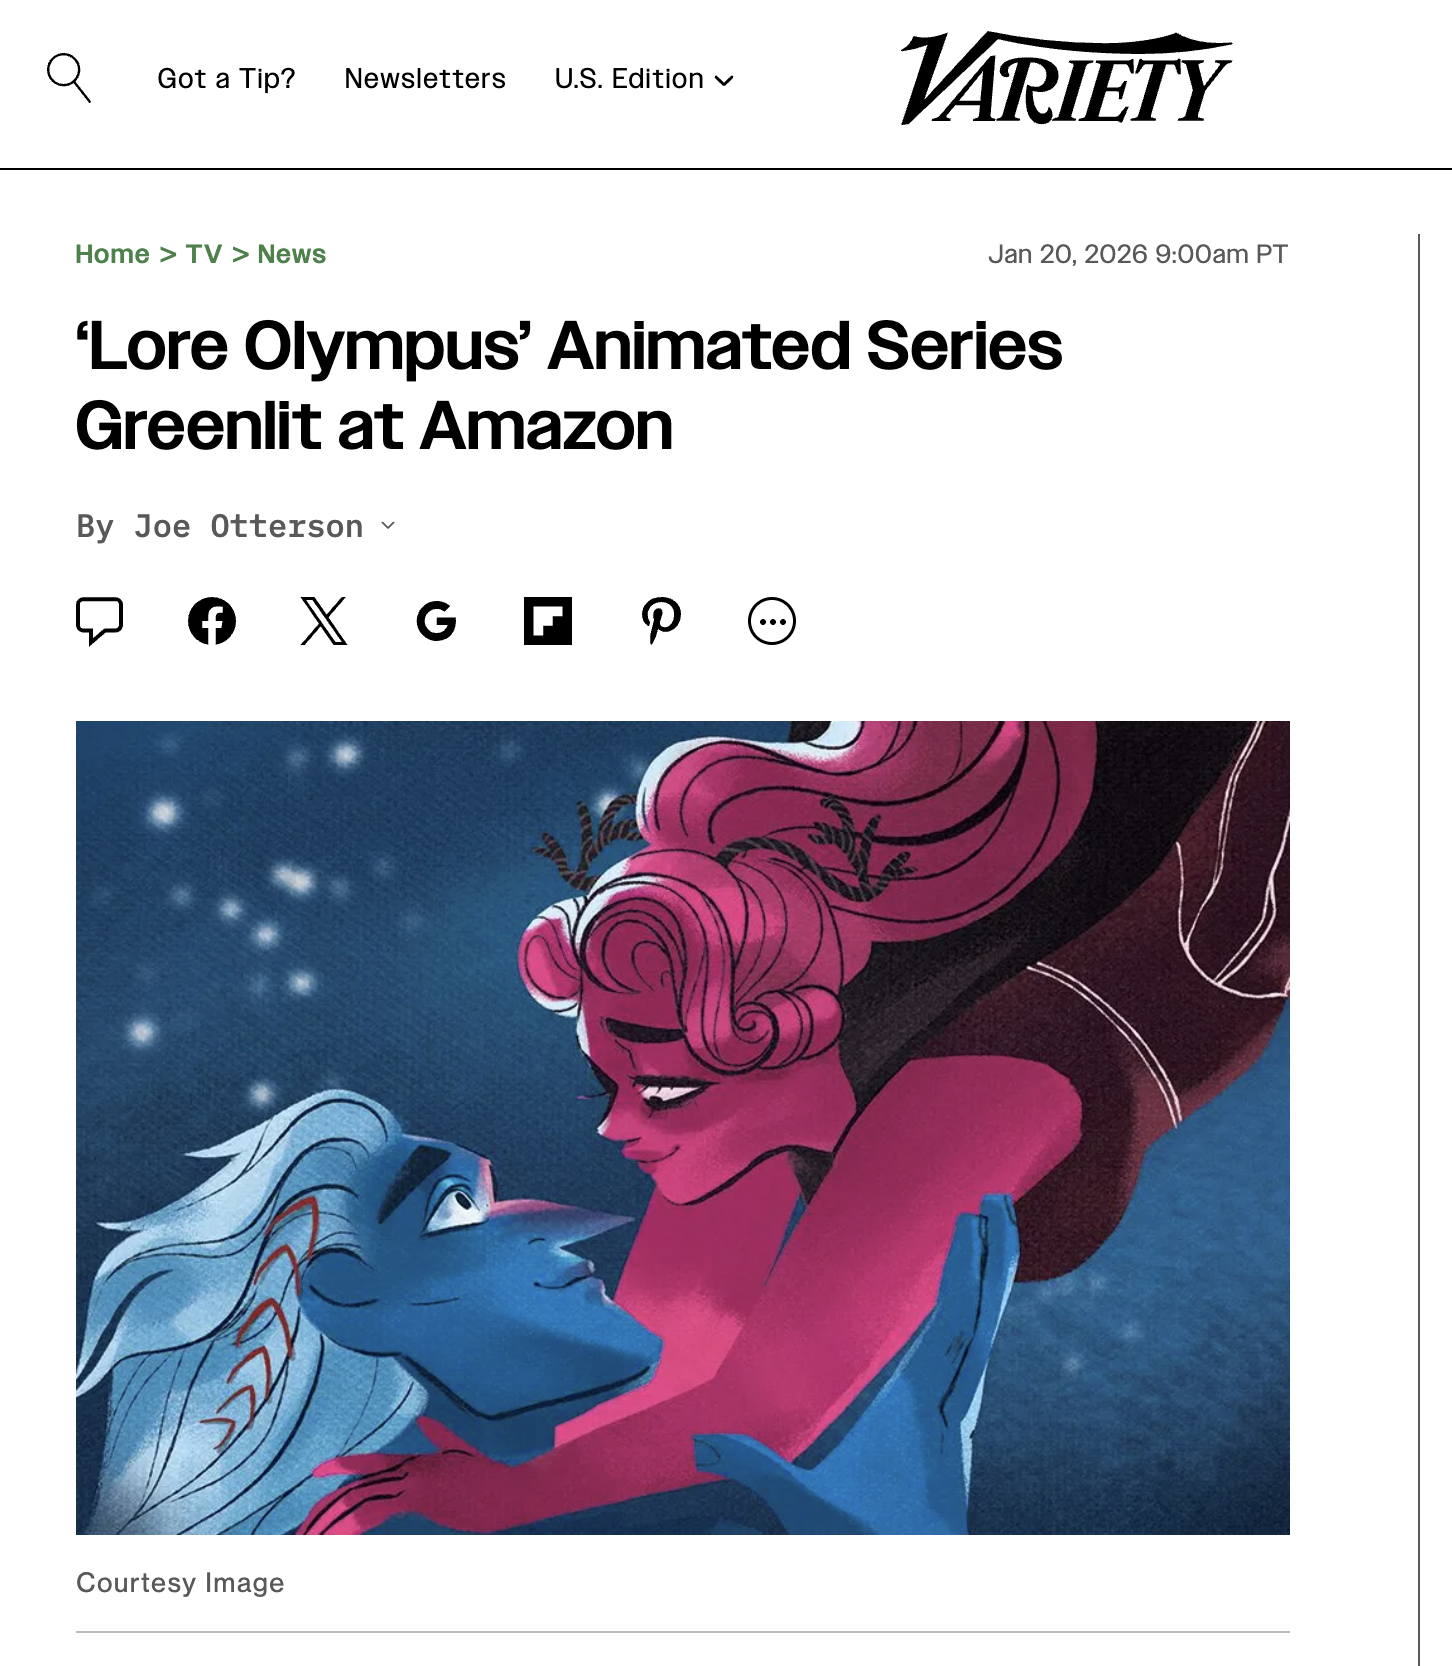
Task: Share article on X
Action: [x=324, y=621]
